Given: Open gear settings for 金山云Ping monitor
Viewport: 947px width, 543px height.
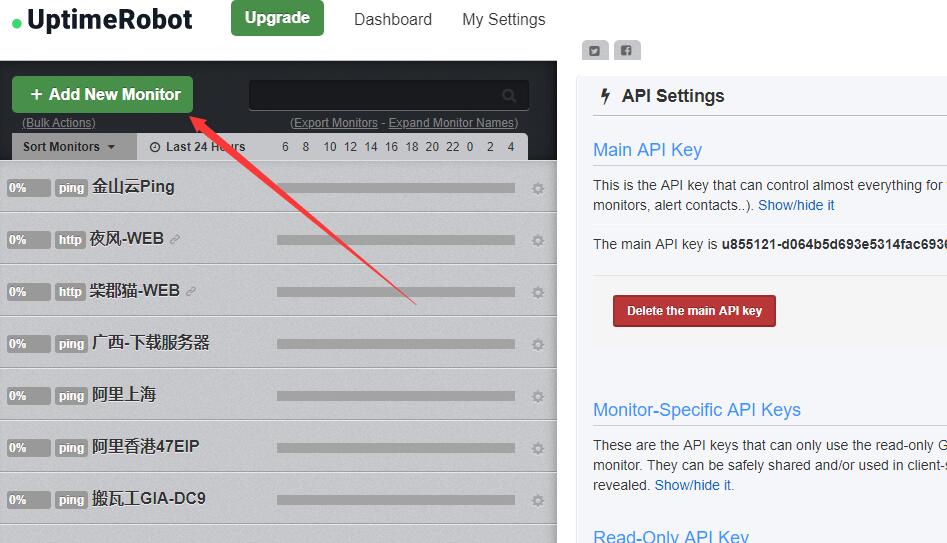Looking at the screenshot, I should [x=538, y=188].
